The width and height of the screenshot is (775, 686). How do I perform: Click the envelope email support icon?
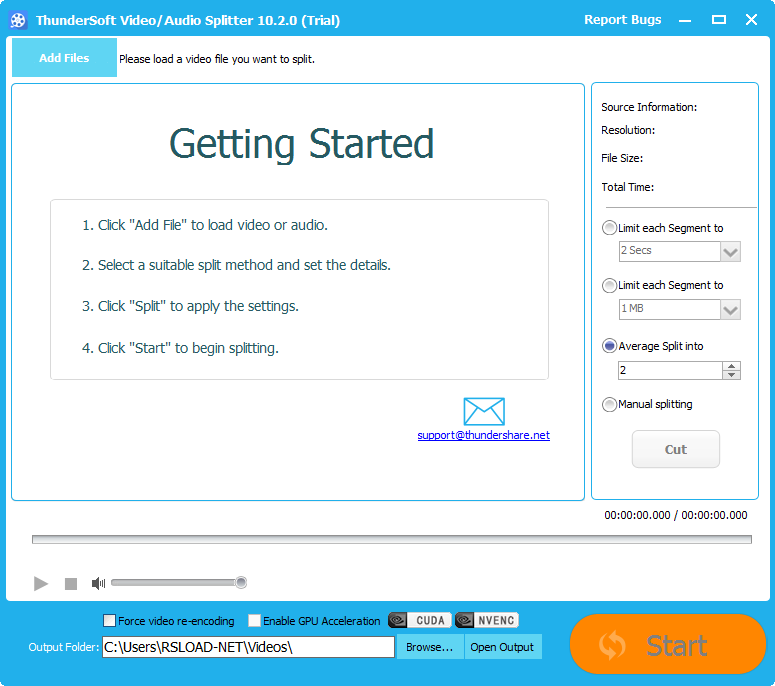point(484,411)
